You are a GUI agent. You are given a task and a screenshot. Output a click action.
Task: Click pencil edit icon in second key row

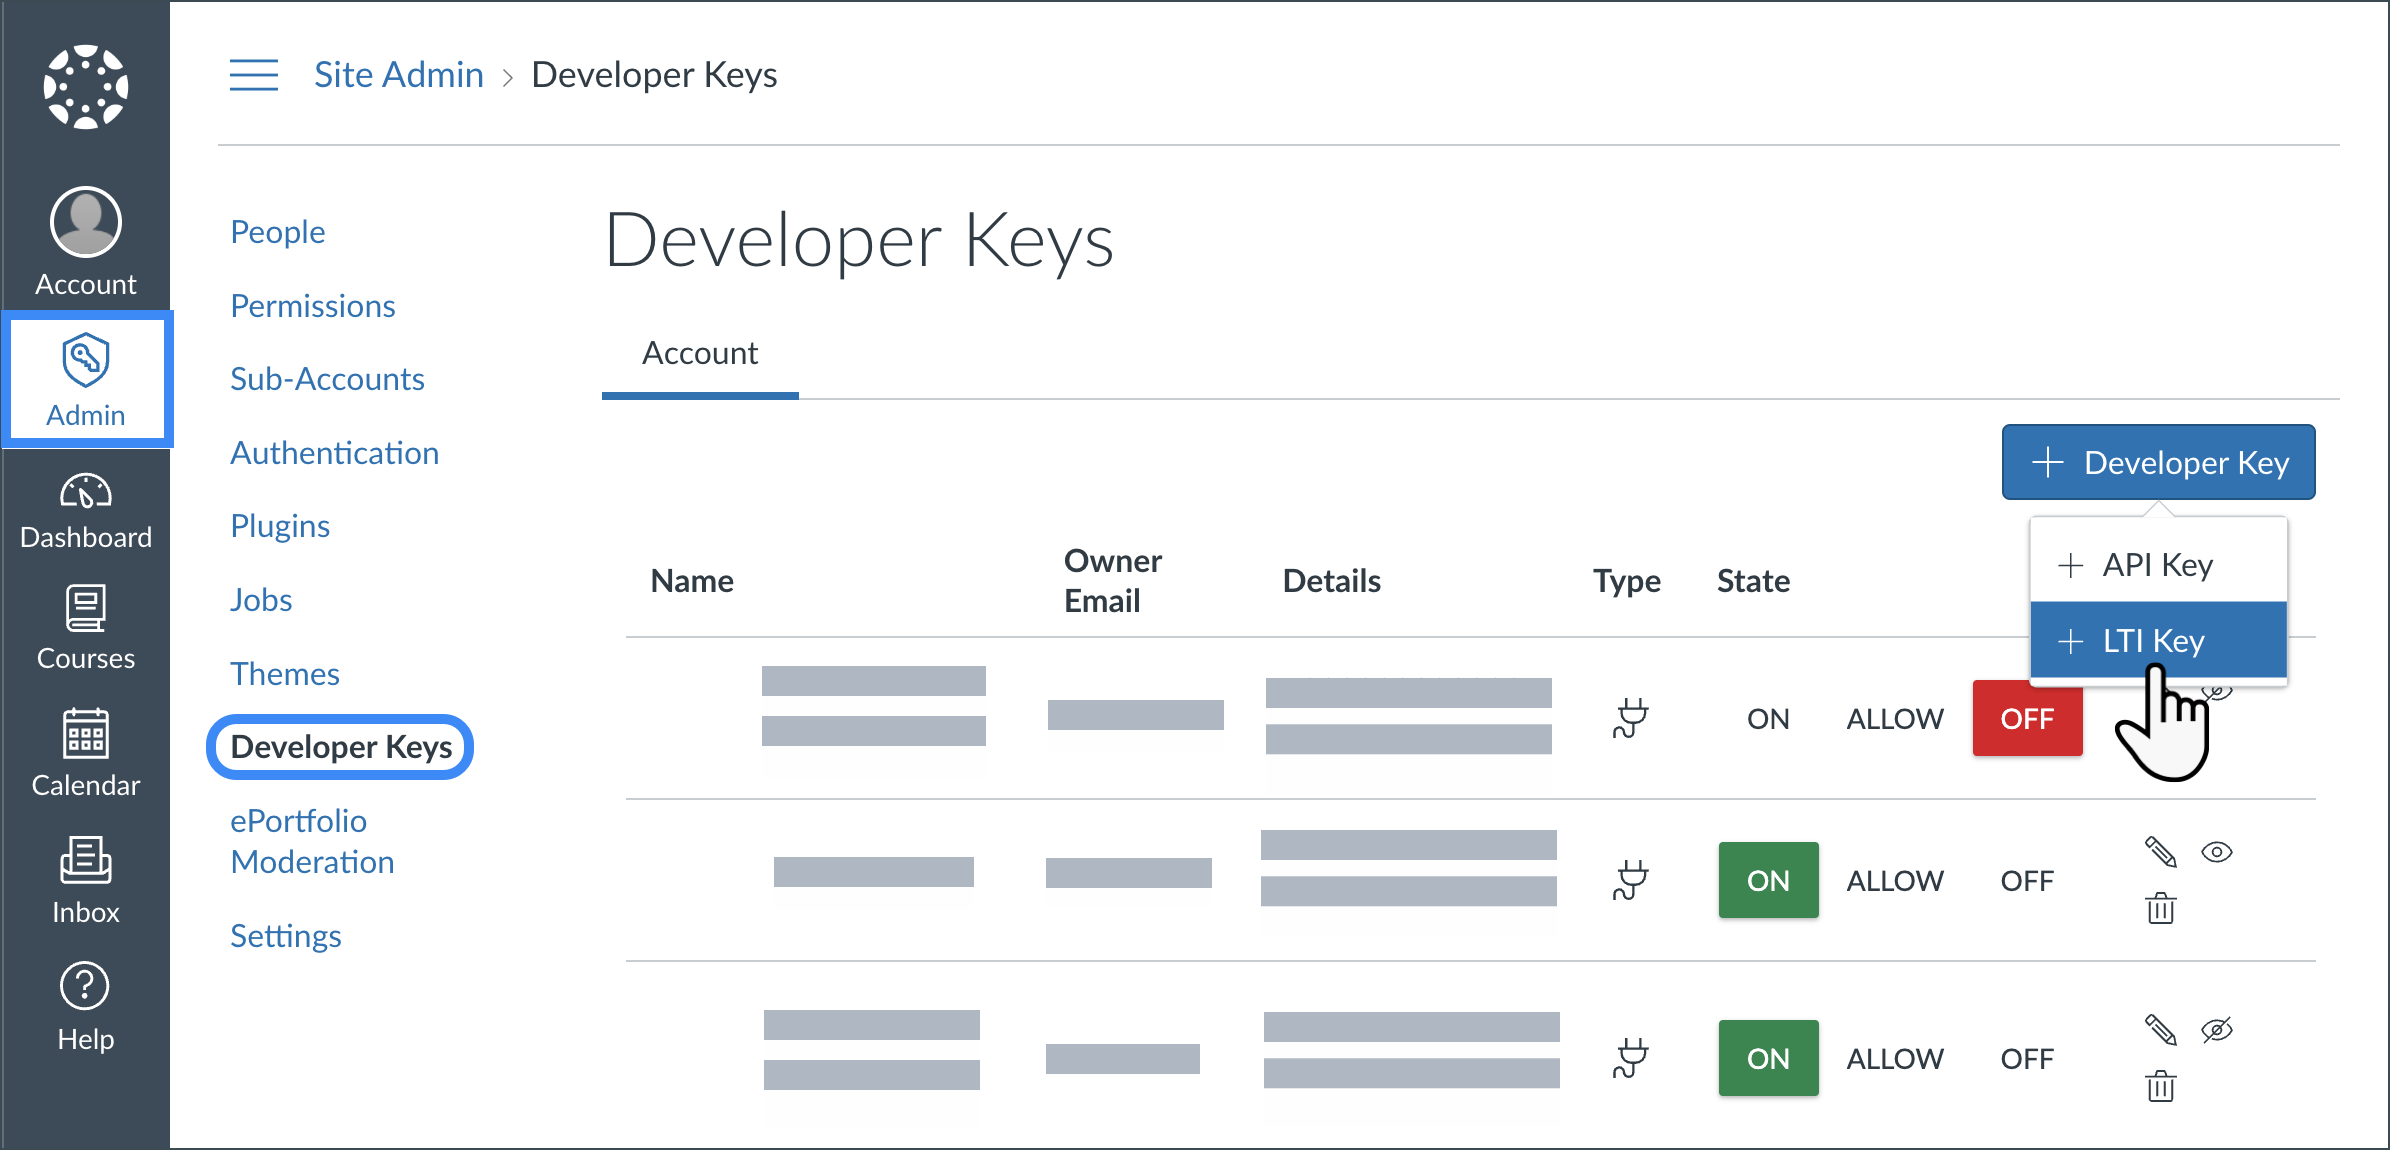pyautogui.click(x=2160, y=852)
